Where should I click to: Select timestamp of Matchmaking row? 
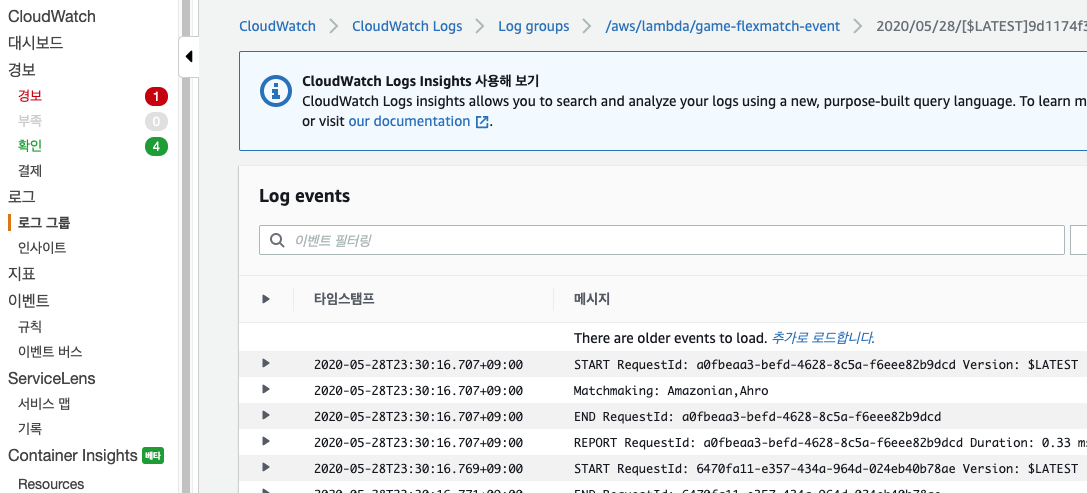point(418,390)
